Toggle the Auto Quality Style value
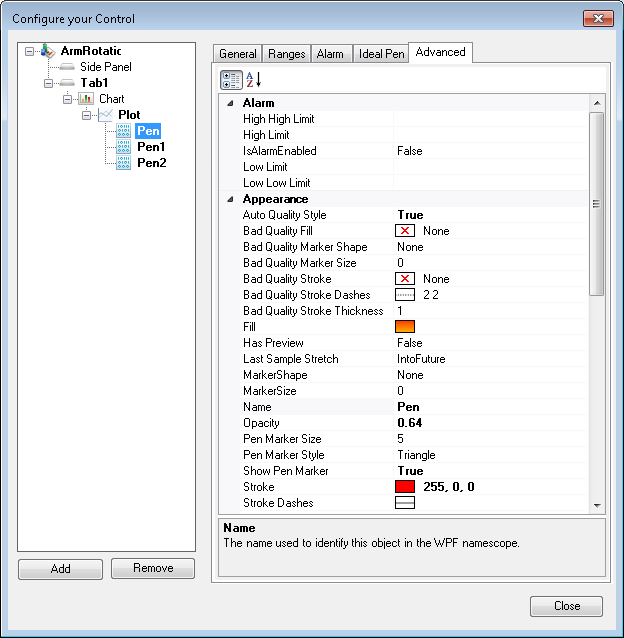This screenshot has height=638, width=624. [410, 215]
